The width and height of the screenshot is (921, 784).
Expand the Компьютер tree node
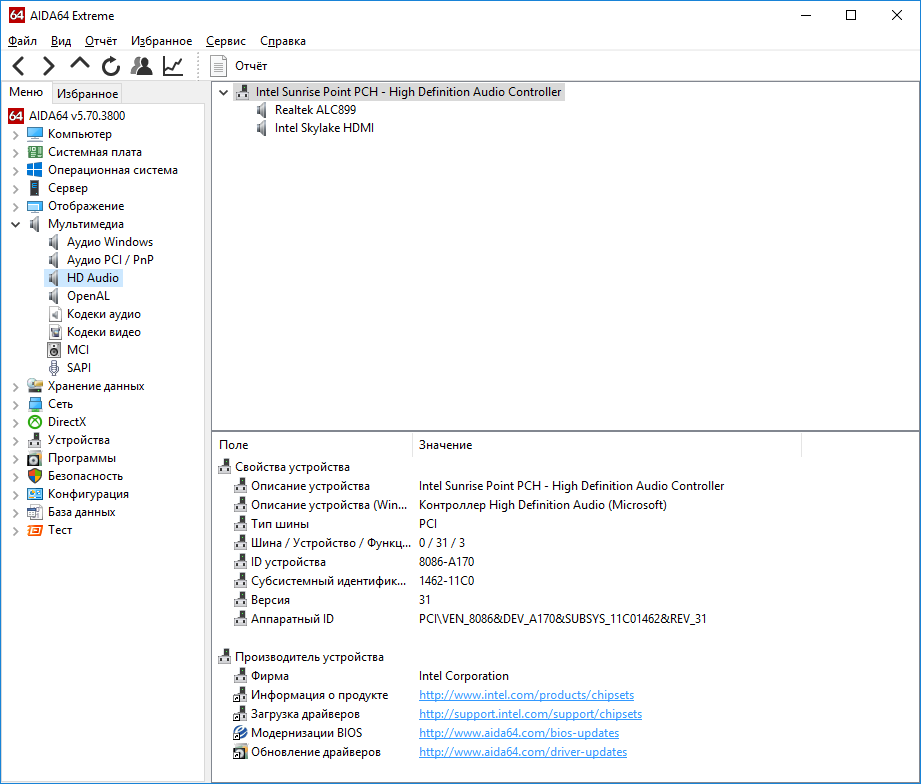15,134
